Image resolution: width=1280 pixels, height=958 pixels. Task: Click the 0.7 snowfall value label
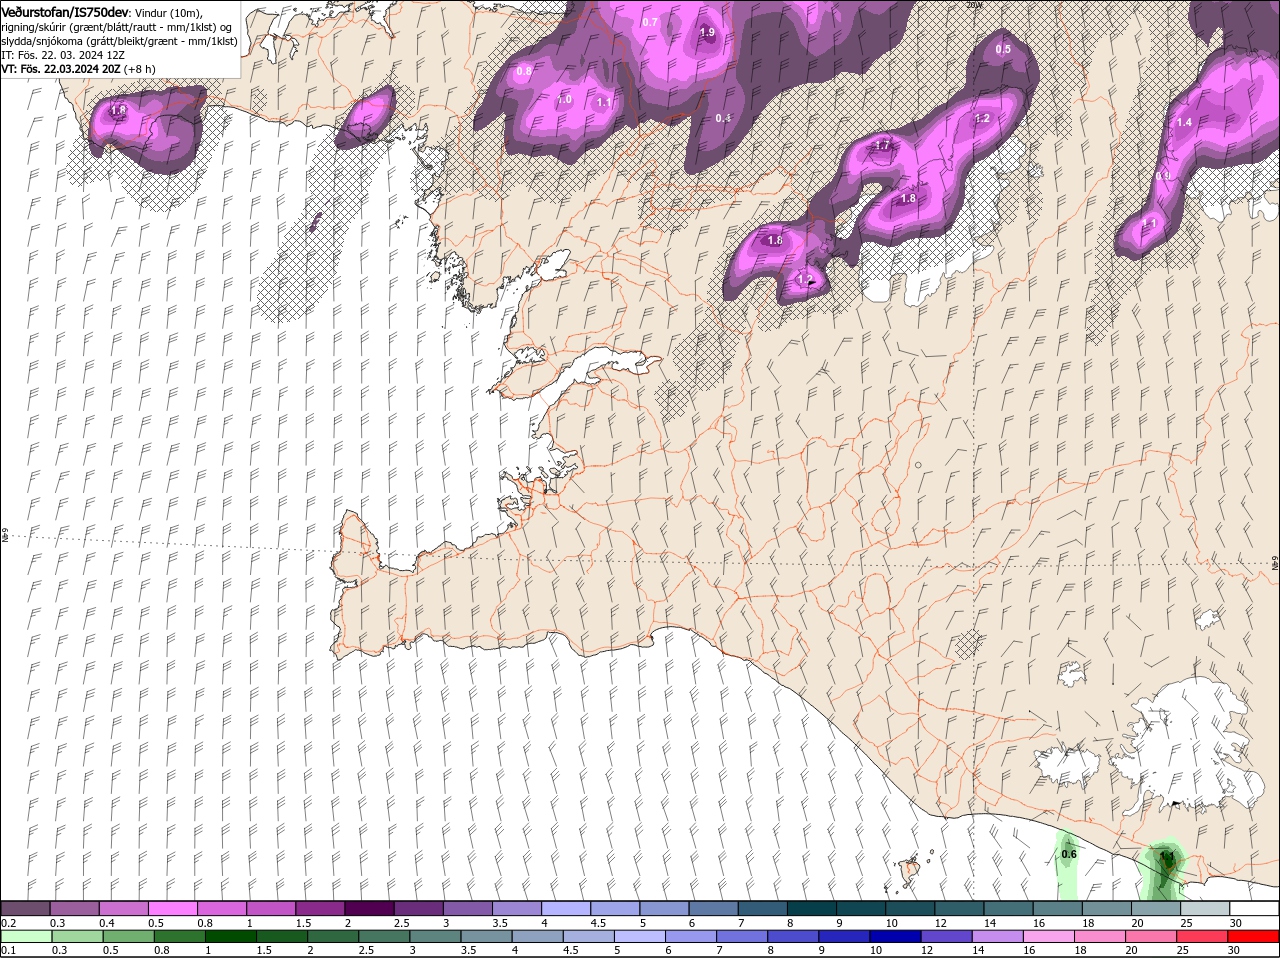click(x=650, y=22)
